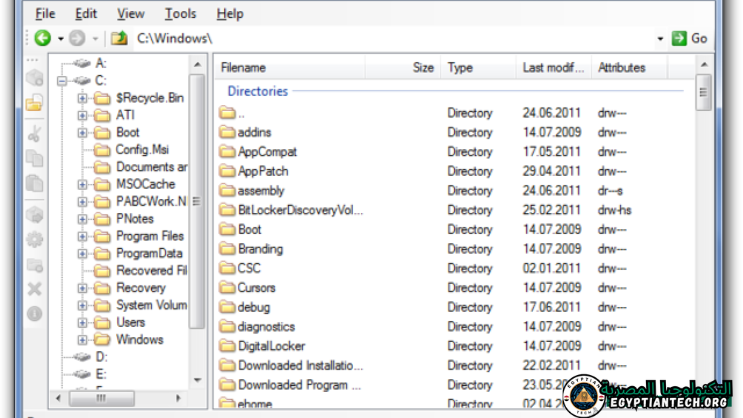Open the Tools menu
This screenshot has width=743, height=418.
tap(180, 14)
